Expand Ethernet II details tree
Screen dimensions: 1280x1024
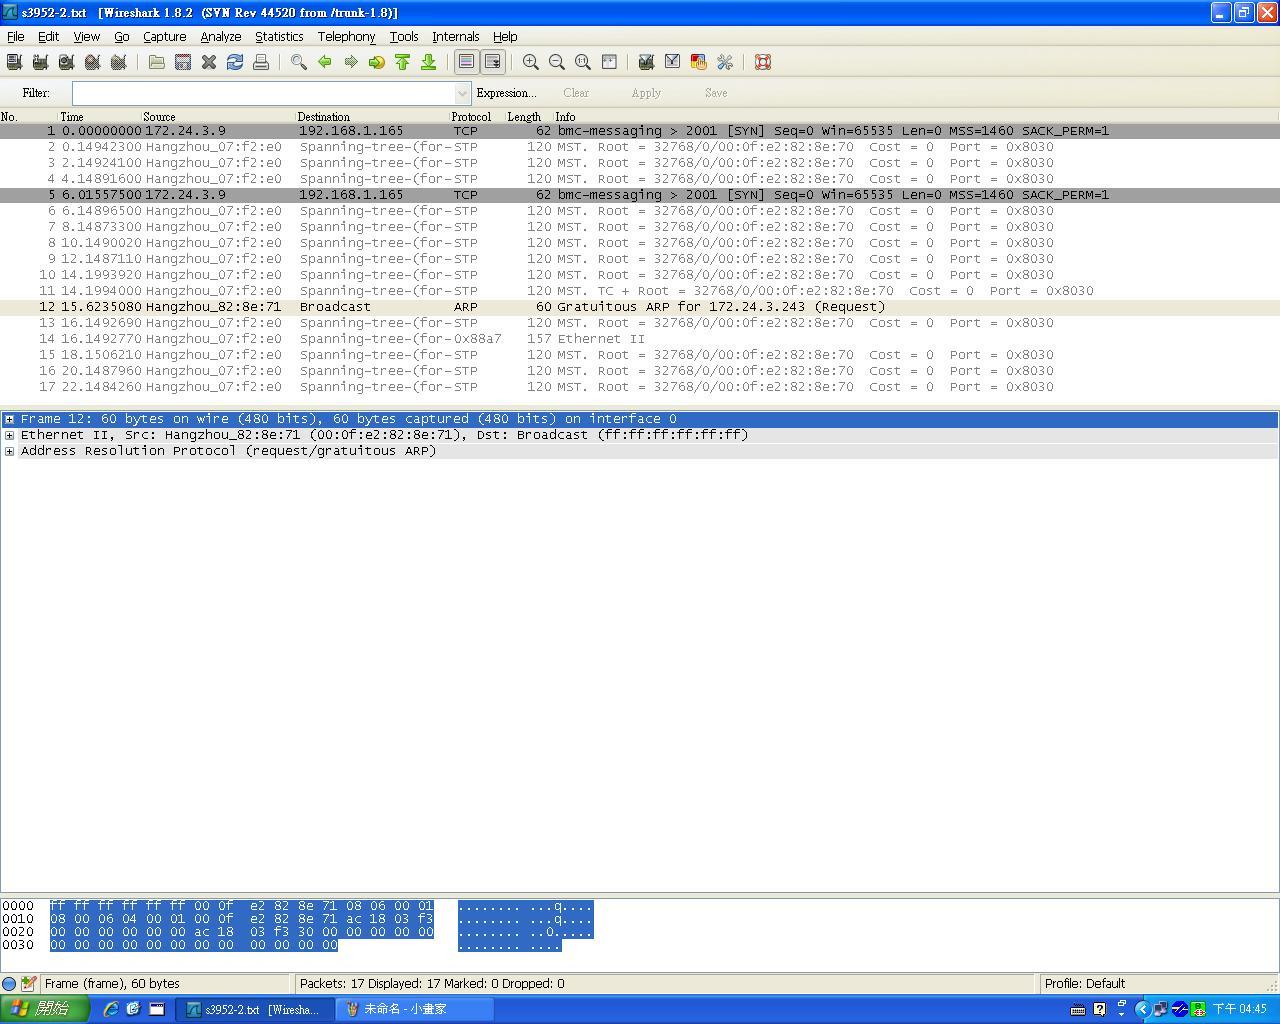9,435
